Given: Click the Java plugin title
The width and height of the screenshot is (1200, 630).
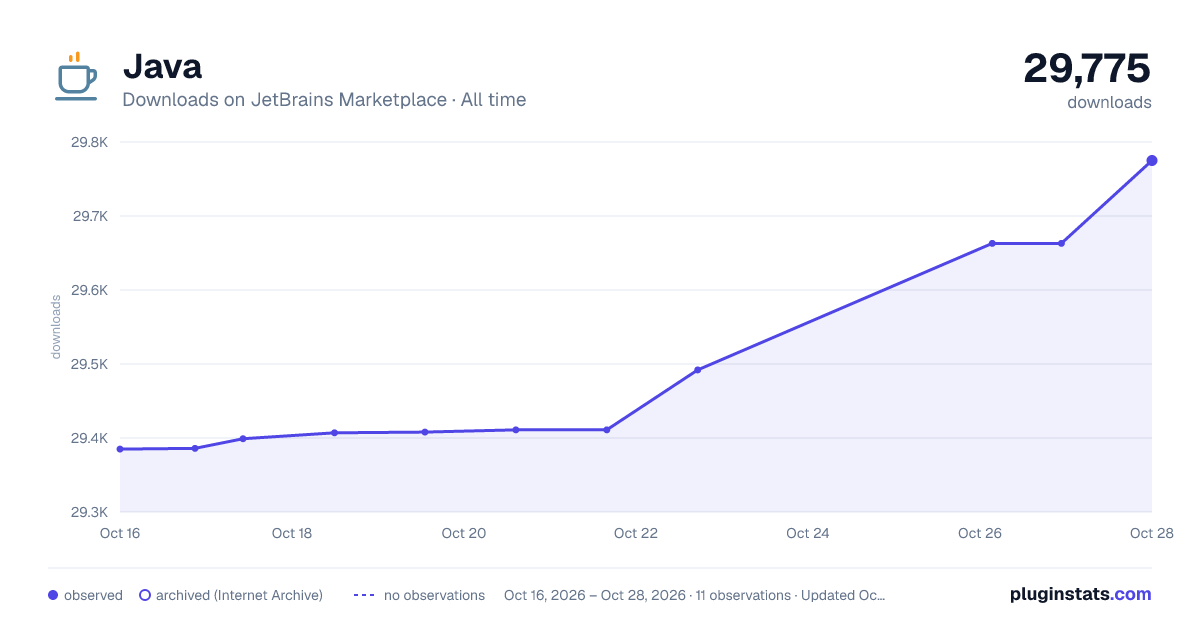Looking at the screenshot, I should 162,66.
